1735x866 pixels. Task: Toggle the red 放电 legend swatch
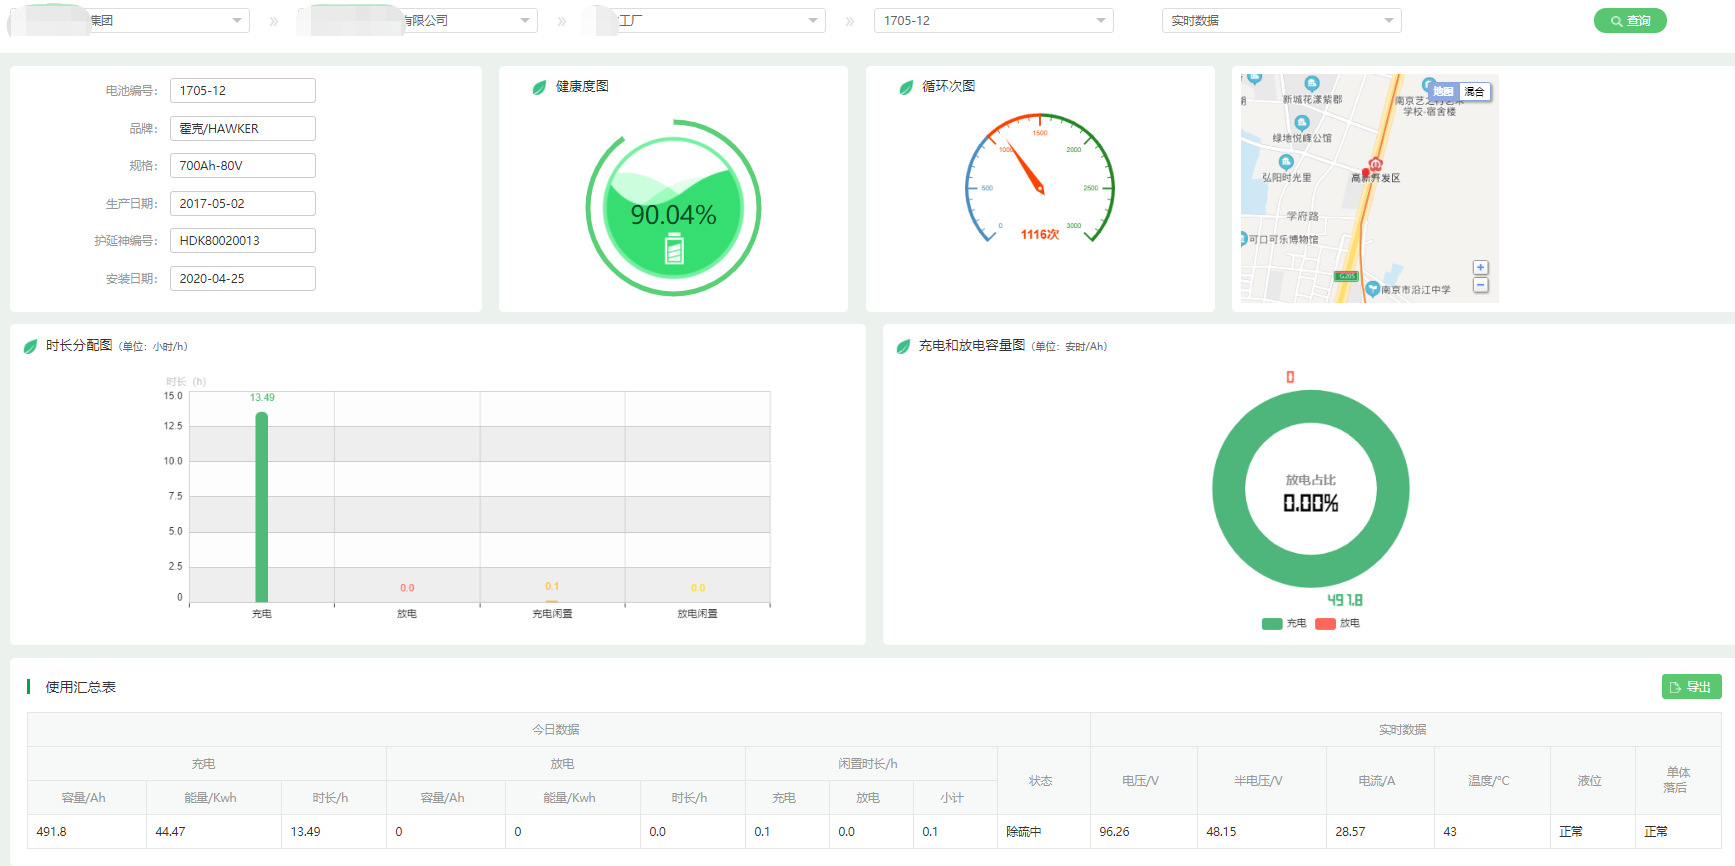(x=1325, y=624)
